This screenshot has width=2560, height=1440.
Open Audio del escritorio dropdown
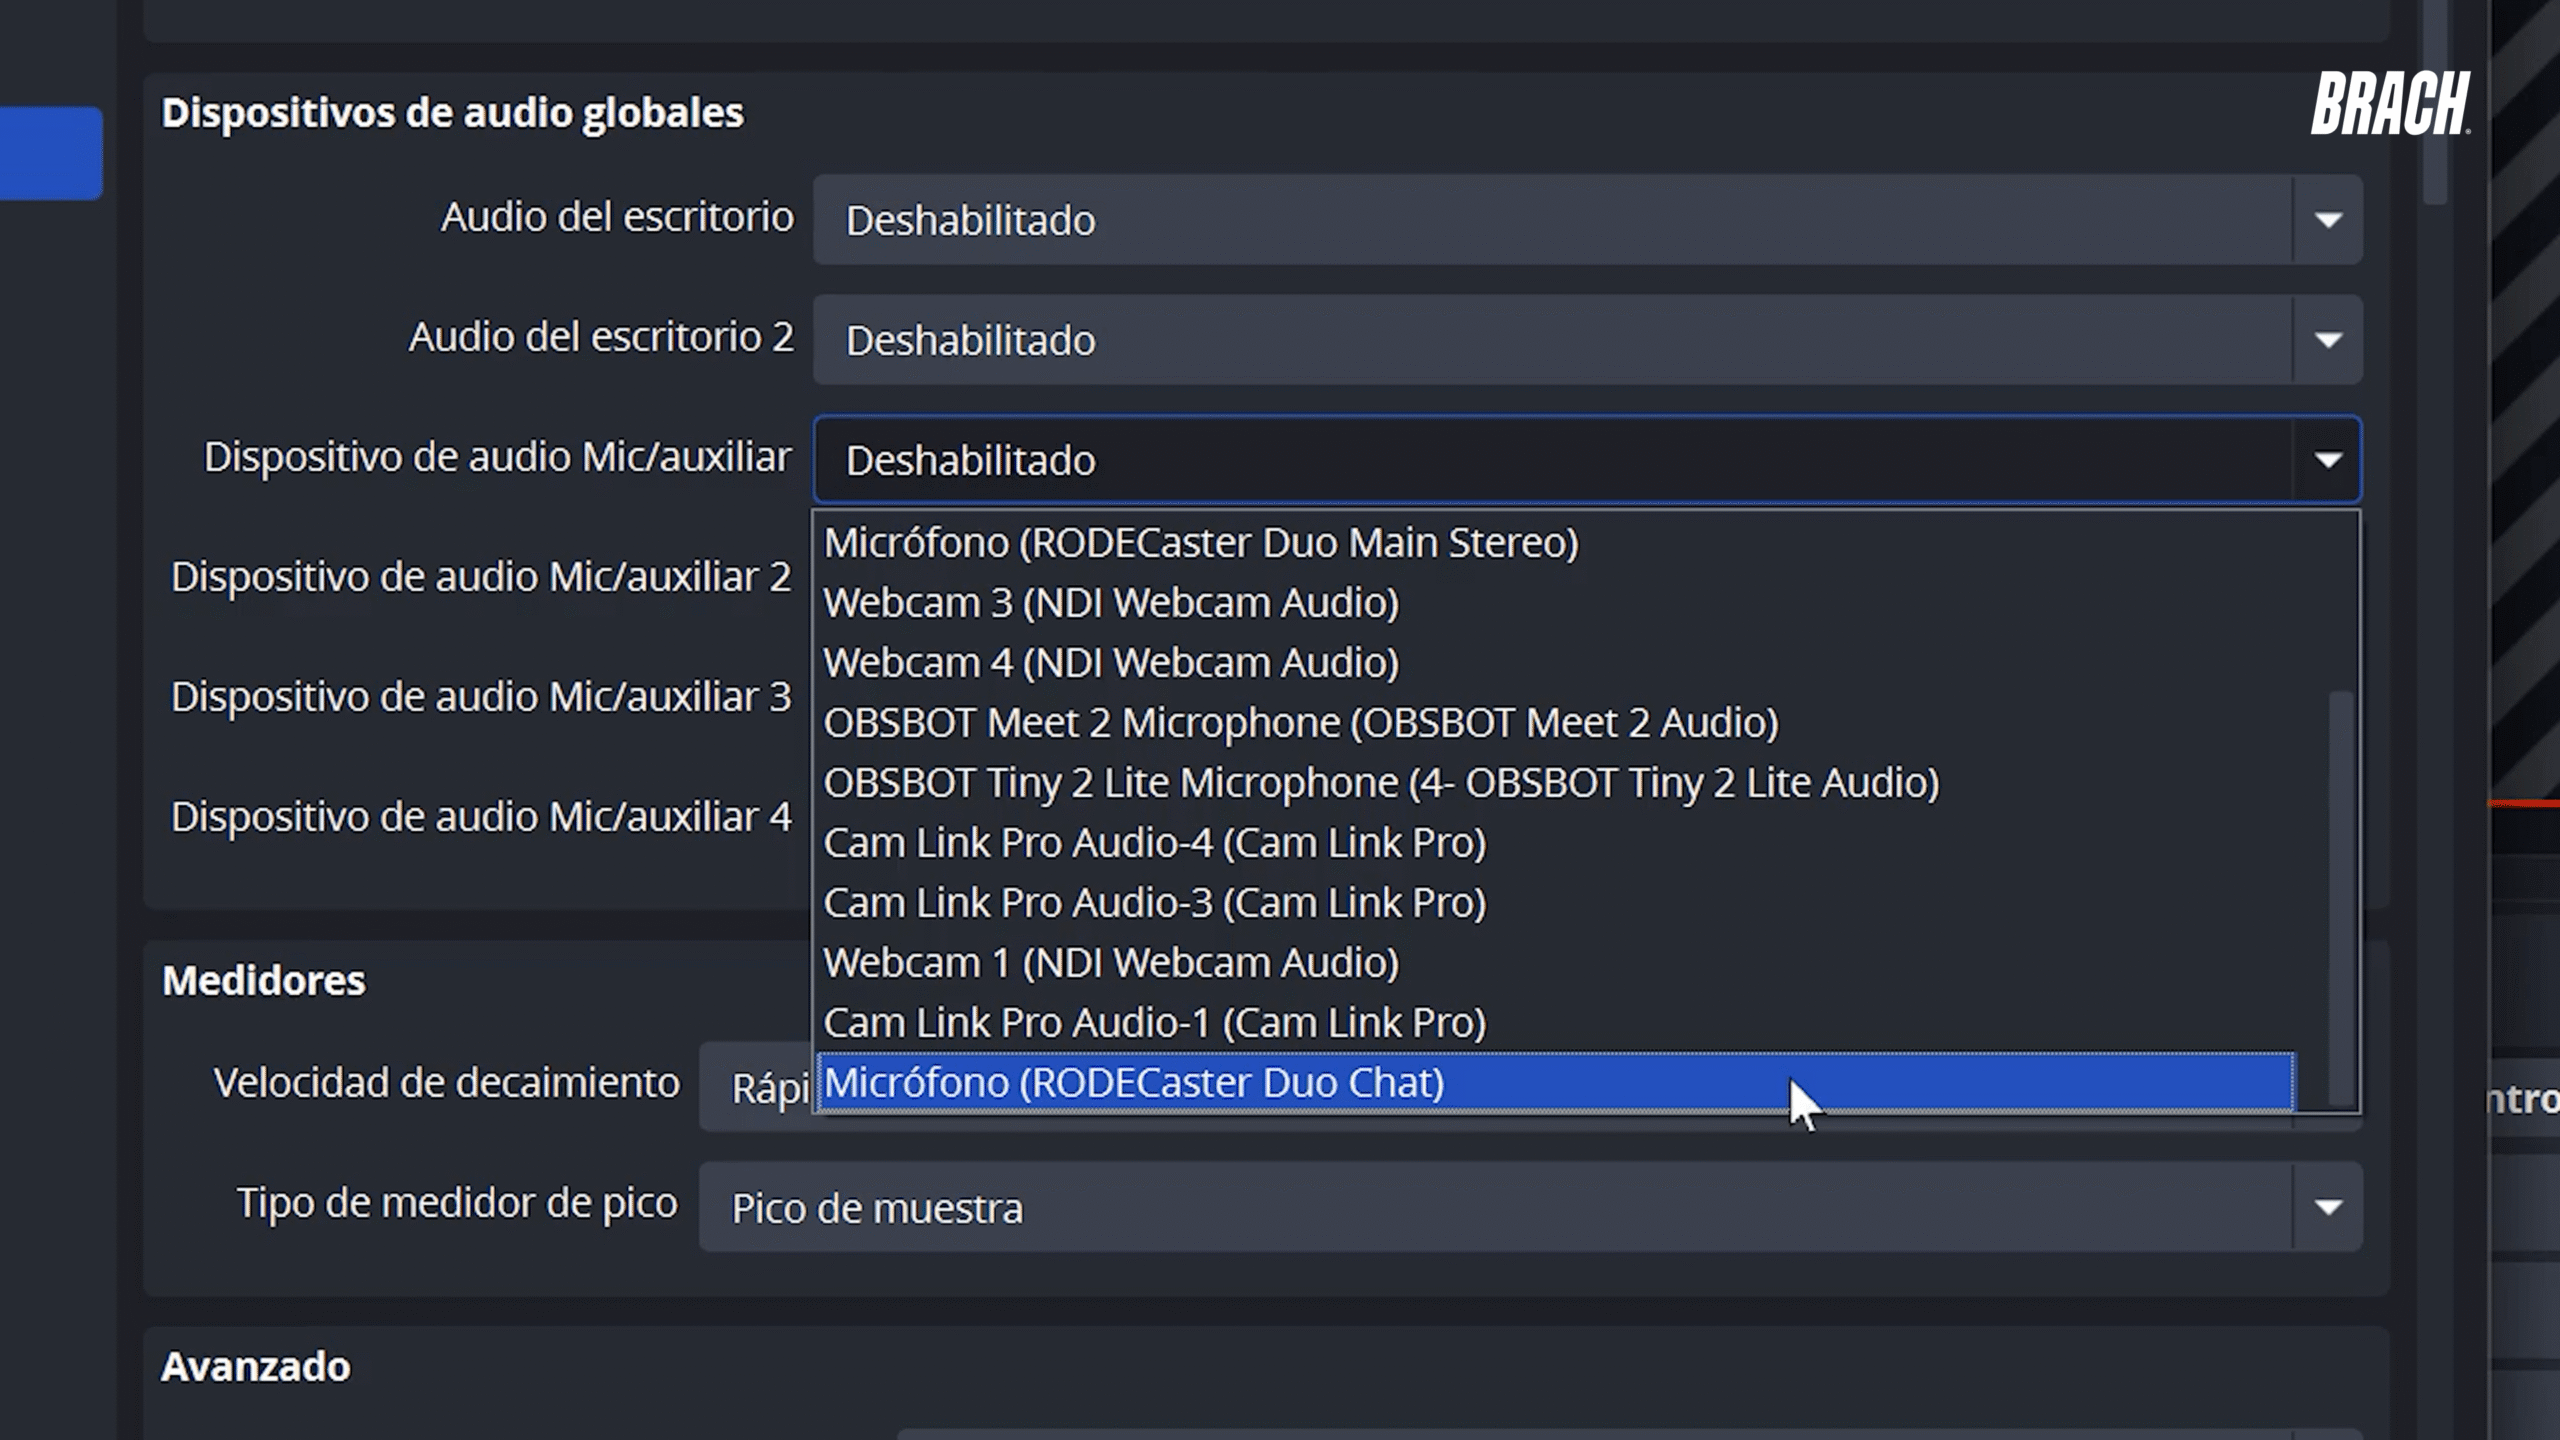(1550, 220)
